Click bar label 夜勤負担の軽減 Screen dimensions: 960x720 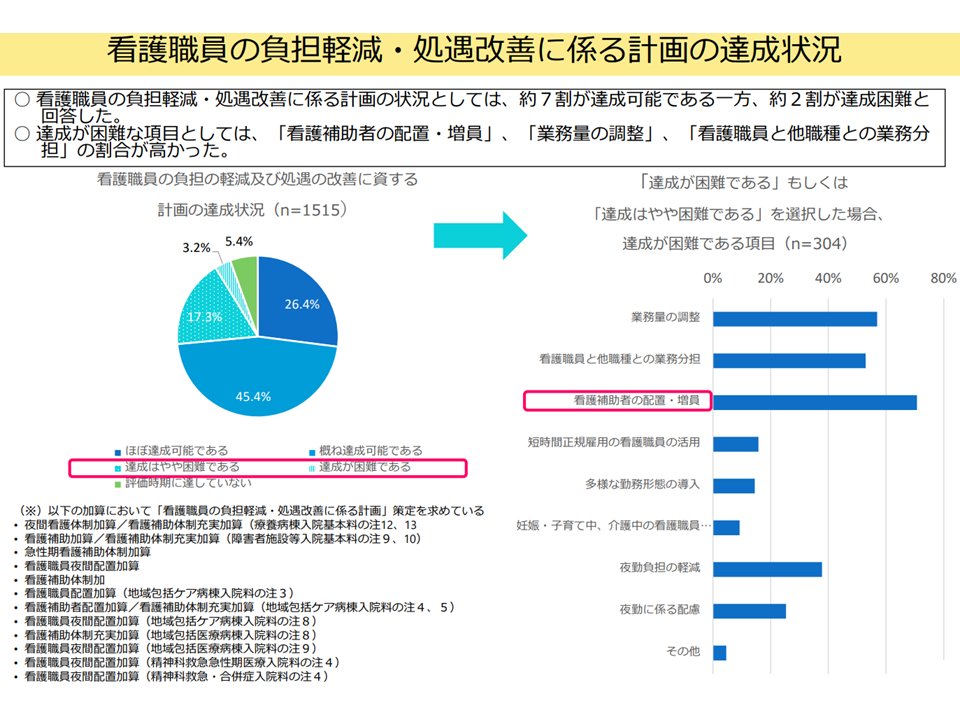(660, 568)
